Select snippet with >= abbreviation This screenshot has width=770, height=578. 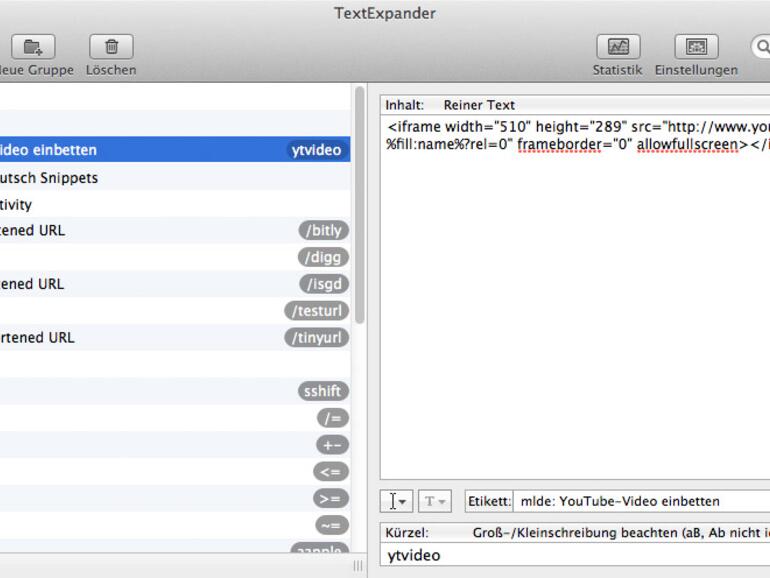click(175, 498)
